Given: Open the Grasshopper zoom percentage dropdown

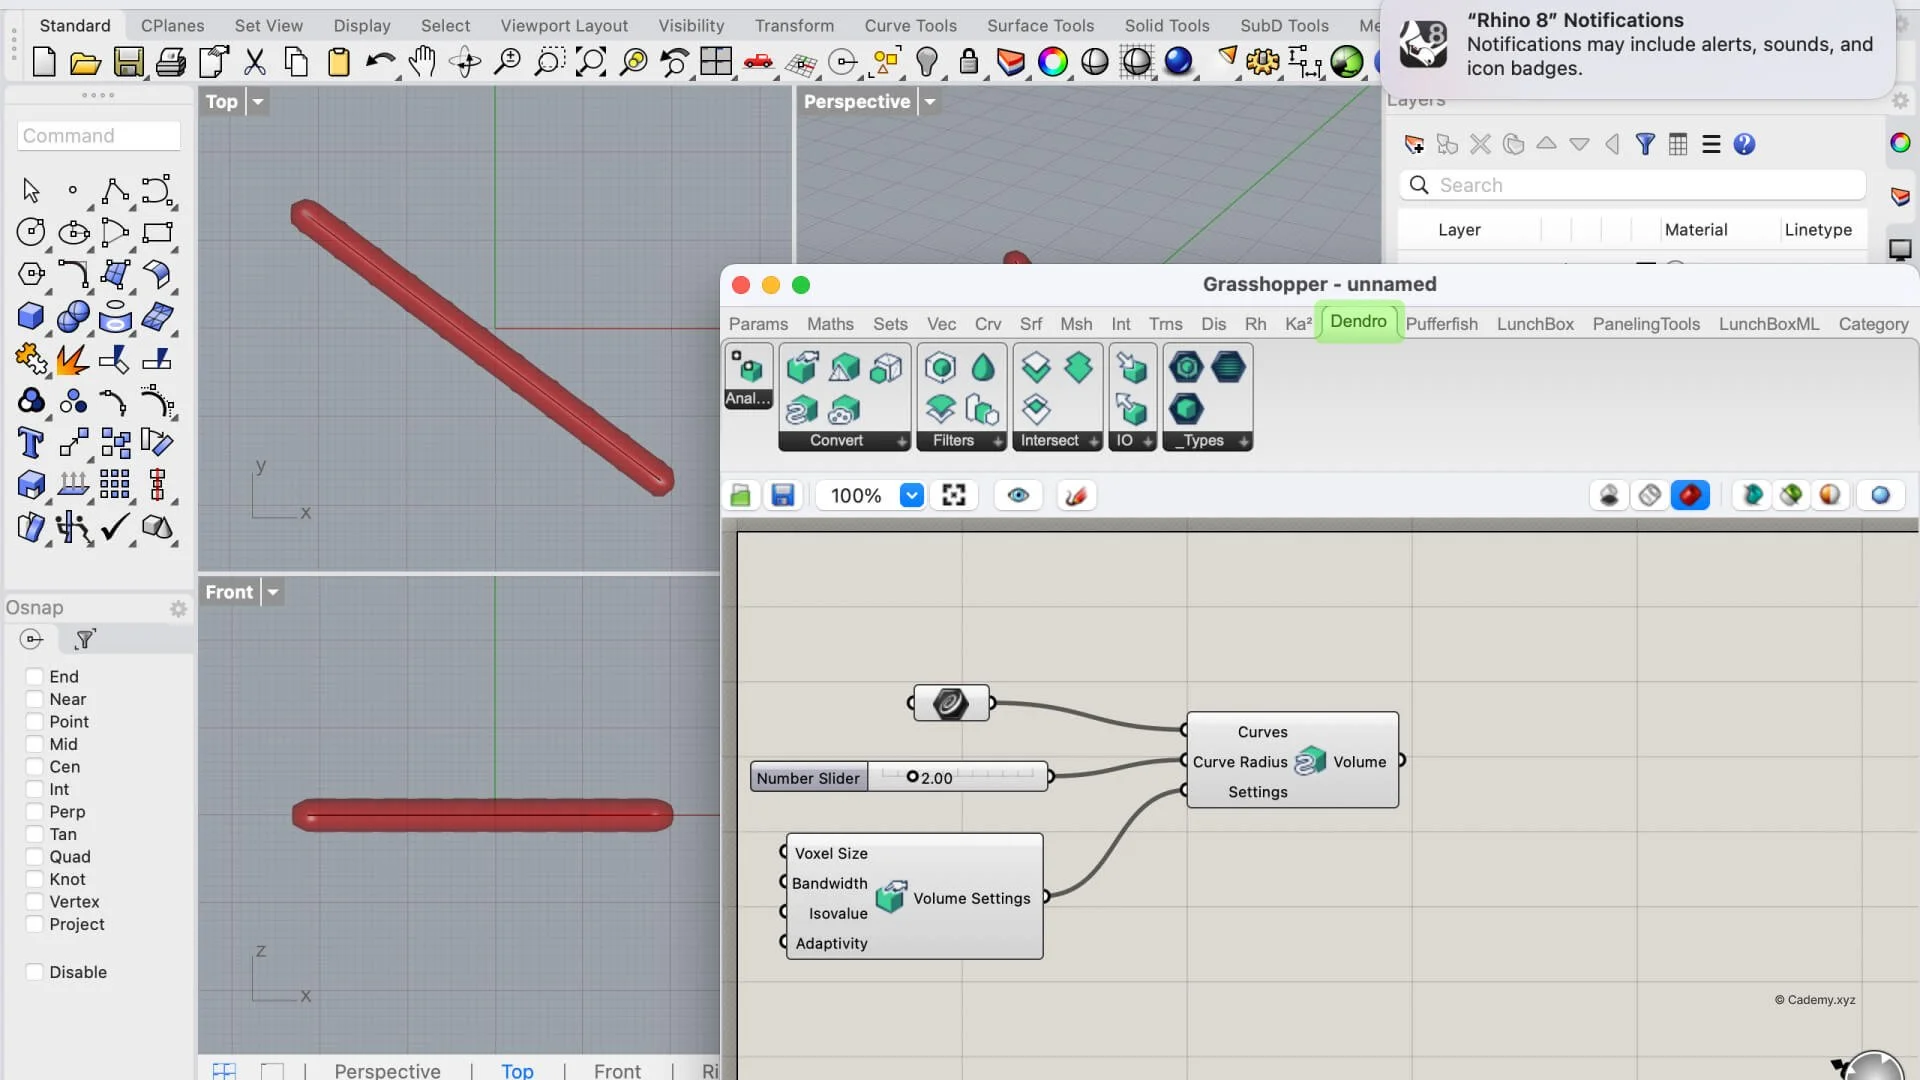Looking at the screenshot, I should [x=911, y=495].
